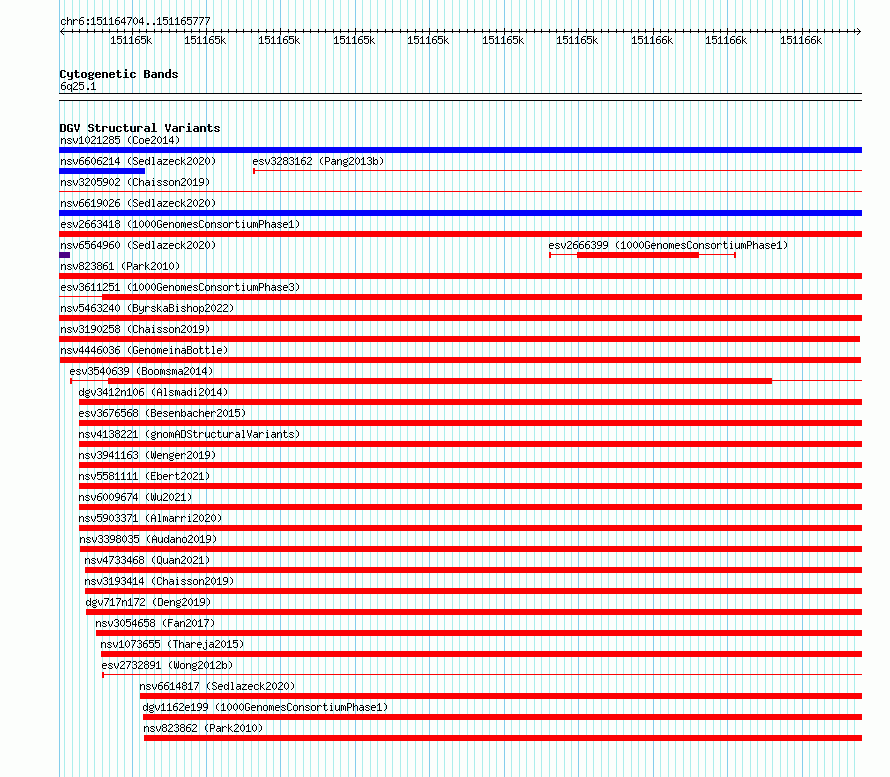The image size is (890, 777).
Task: Select nsv1073655 (Thareja2015) label
Action: click(x=172, y=644)
